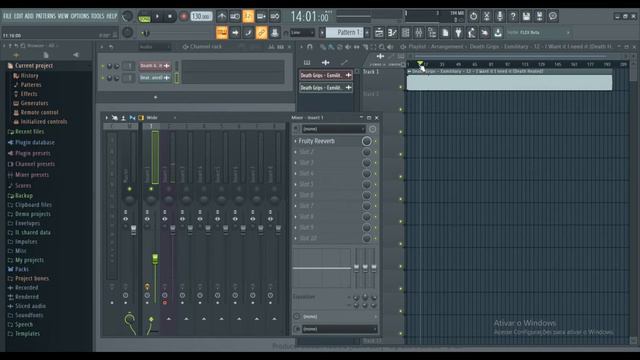Open the Playlist view icon
The height and width of the screenshot is (360, 640).
[379, 33]
